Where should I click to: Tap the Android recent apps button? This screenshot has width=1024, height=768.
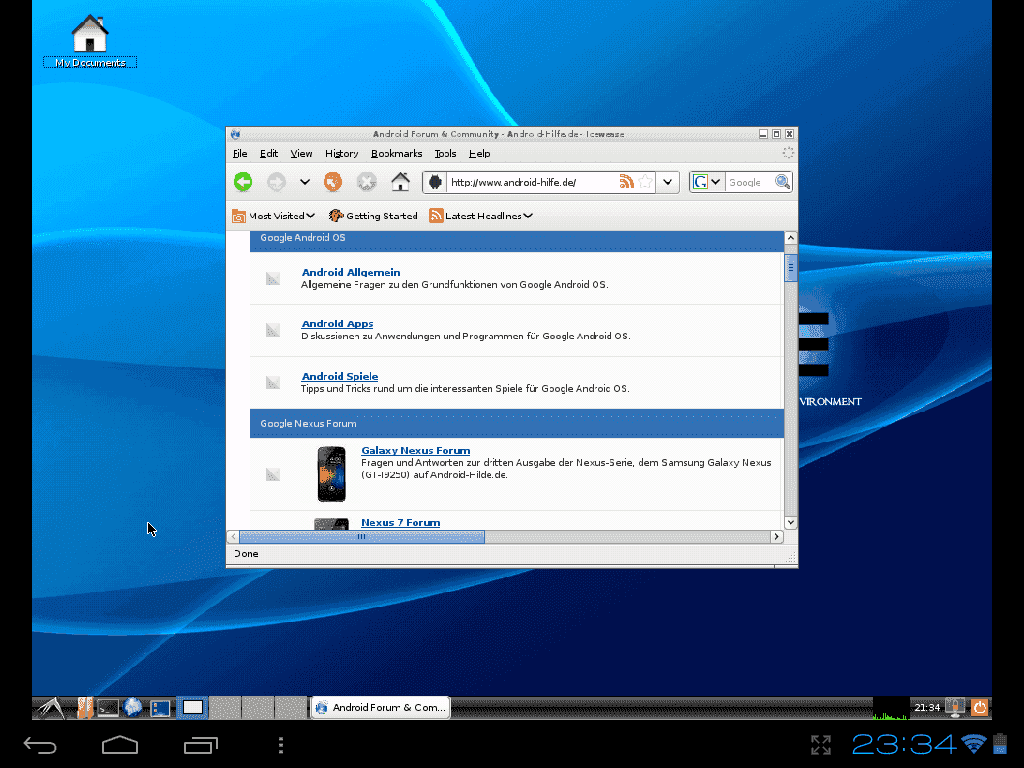200,745
